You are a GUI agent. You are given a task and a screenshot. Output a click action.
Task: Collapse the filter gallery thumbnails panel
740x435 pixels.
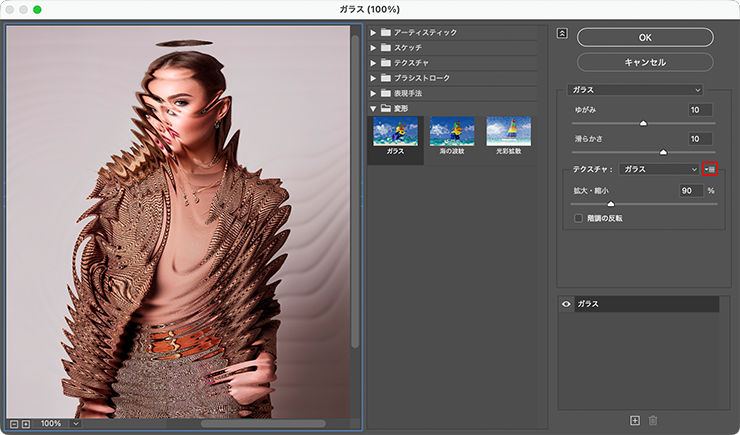coord(562,33)
